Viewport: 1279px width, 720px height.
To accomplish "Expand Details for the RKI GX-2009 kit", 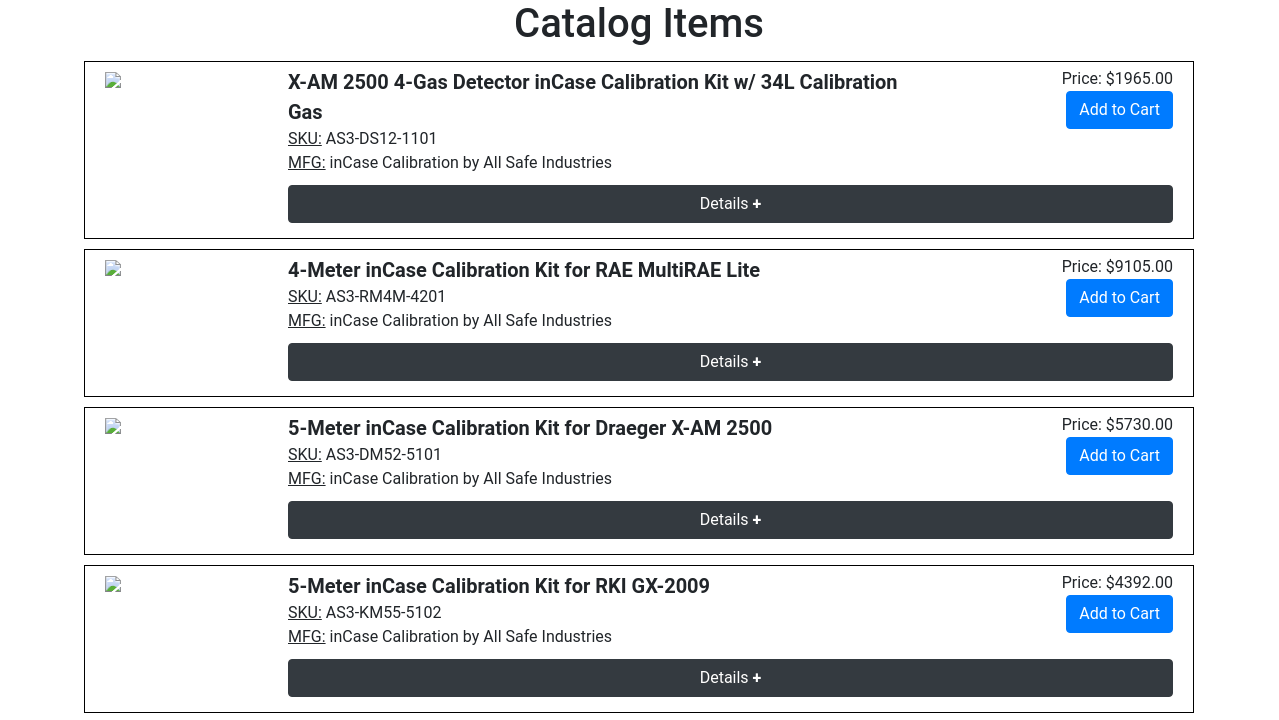I will [x=729, y=678].
